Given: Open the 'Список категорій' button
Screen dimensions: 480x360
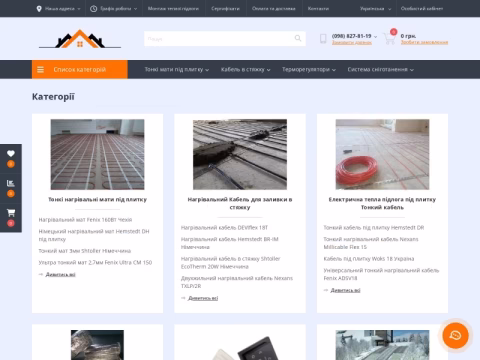Looking at the screenshot, I should coord(80,69).
